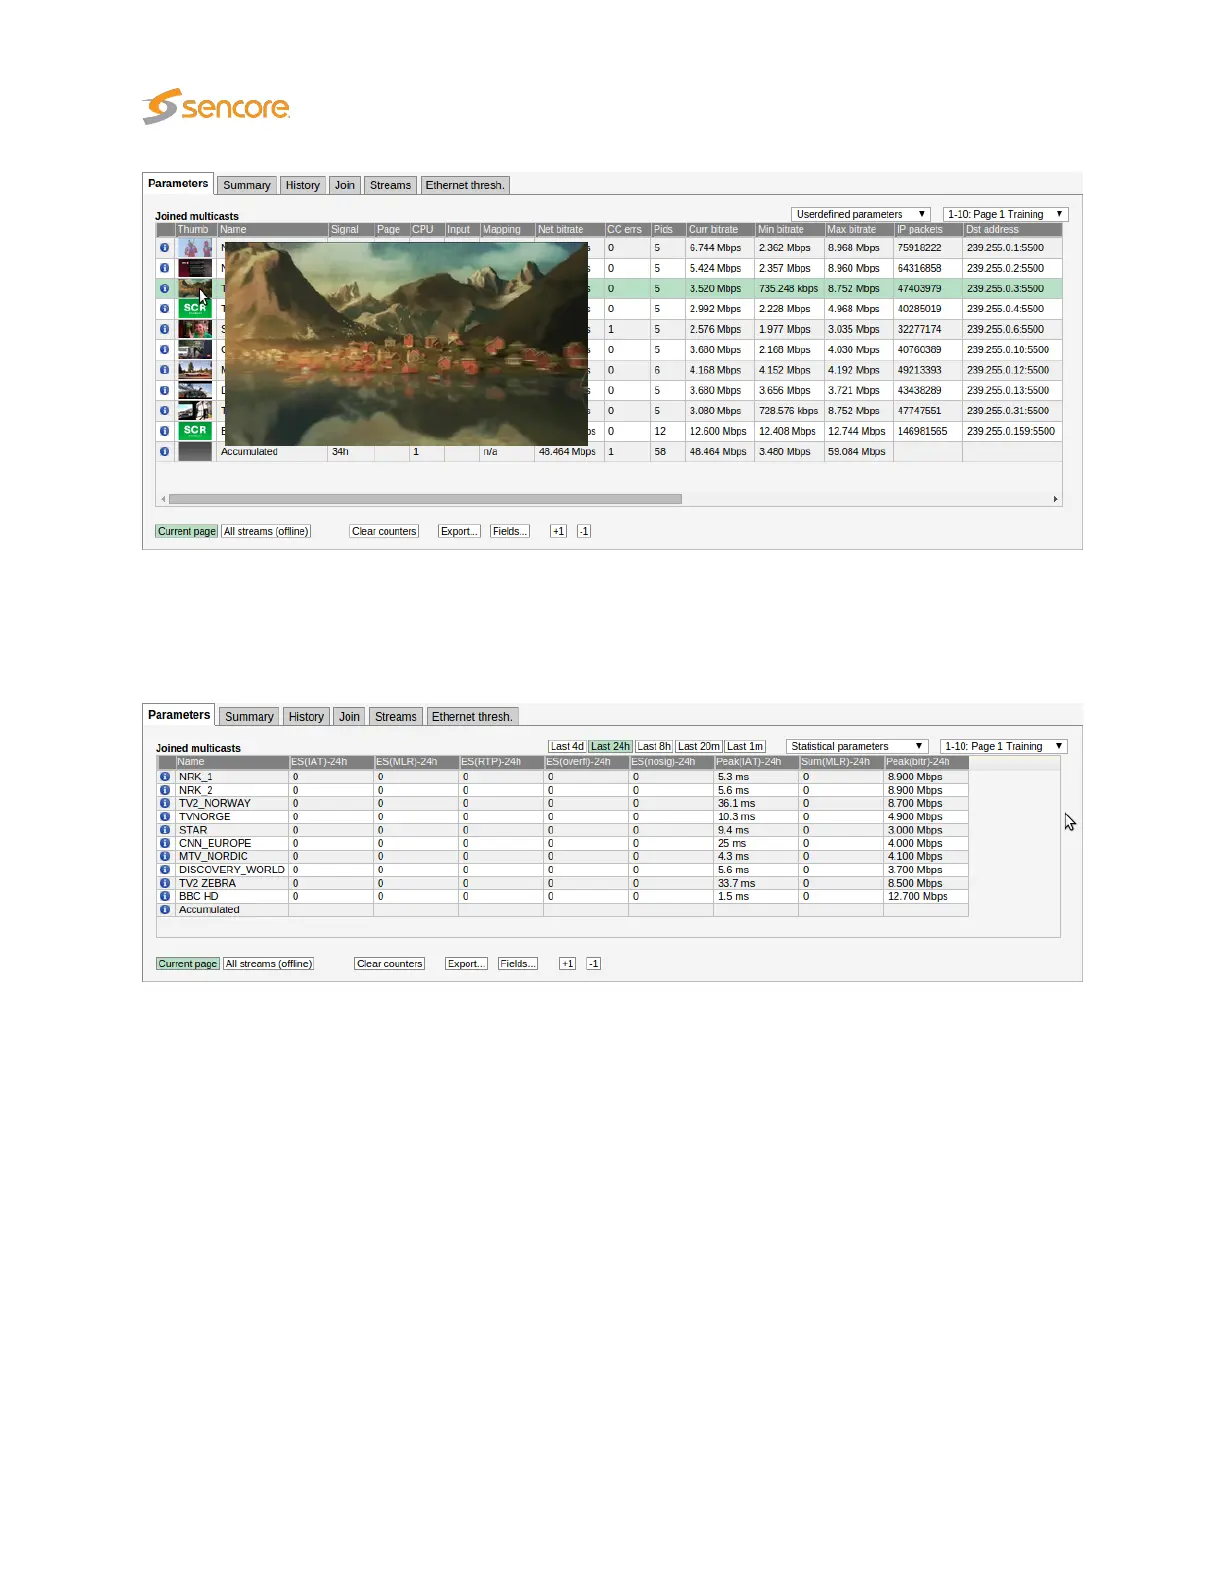
Task: Click info icon beside STAR
Action: click(165, 830)
